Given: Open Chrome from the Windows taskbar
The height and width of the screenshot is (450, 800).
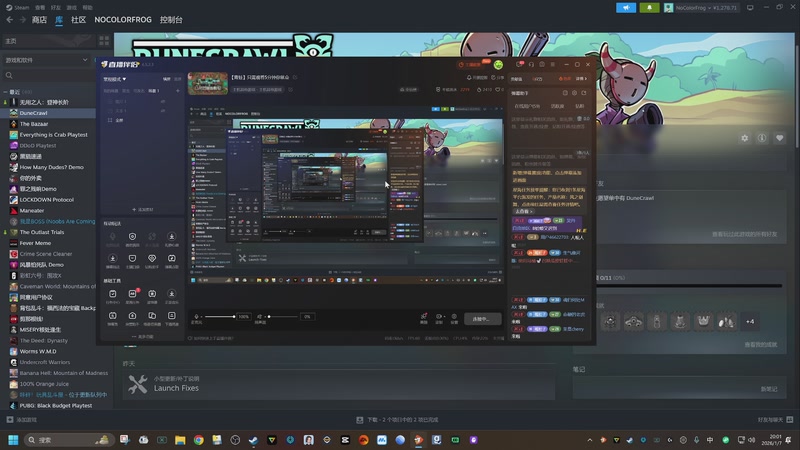Looking at the screenshot, I should pos(198,440).
